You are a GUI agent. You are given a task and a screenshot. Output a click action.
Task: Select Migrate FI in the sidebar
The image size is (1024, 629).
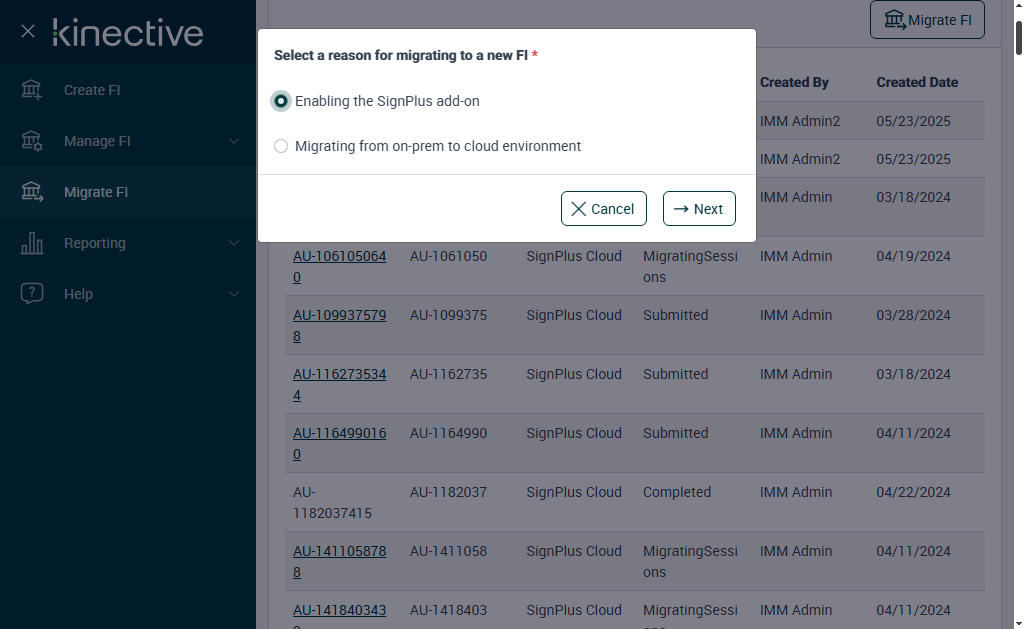coord(128,191)
